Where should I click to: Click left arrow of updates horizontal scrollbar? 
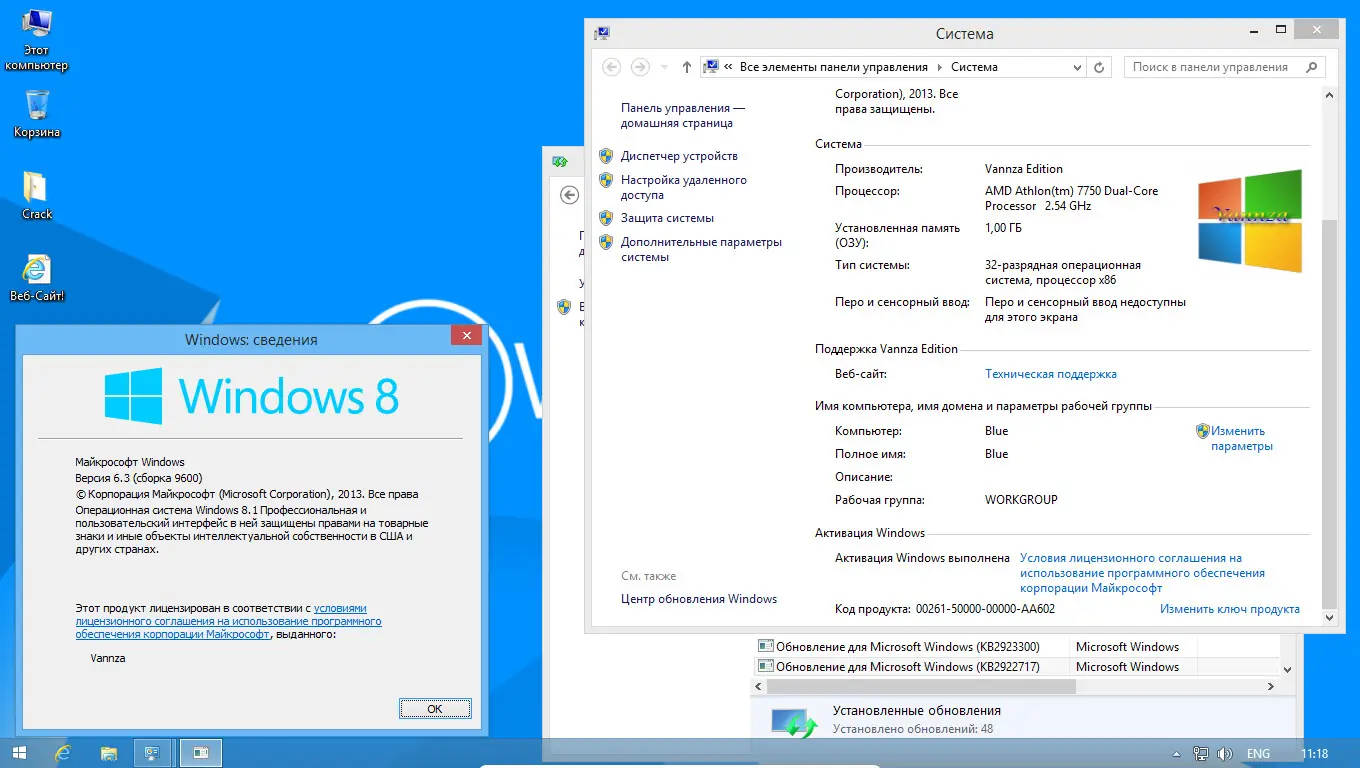tap(759, 687)
